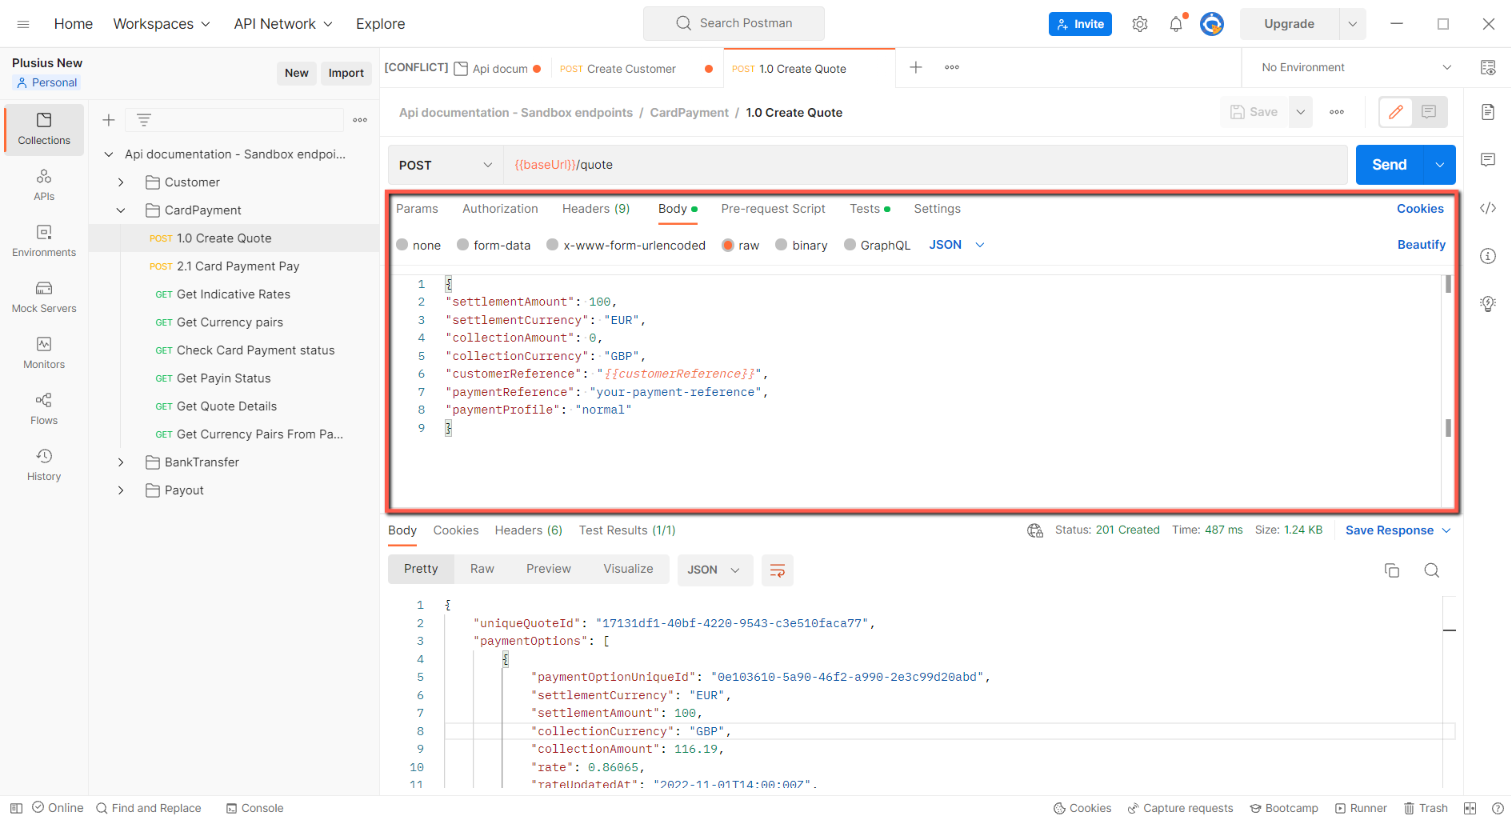This screenshot has height=820, width=1511.
Task: Search within the response body
Action: click(1432, 570)
